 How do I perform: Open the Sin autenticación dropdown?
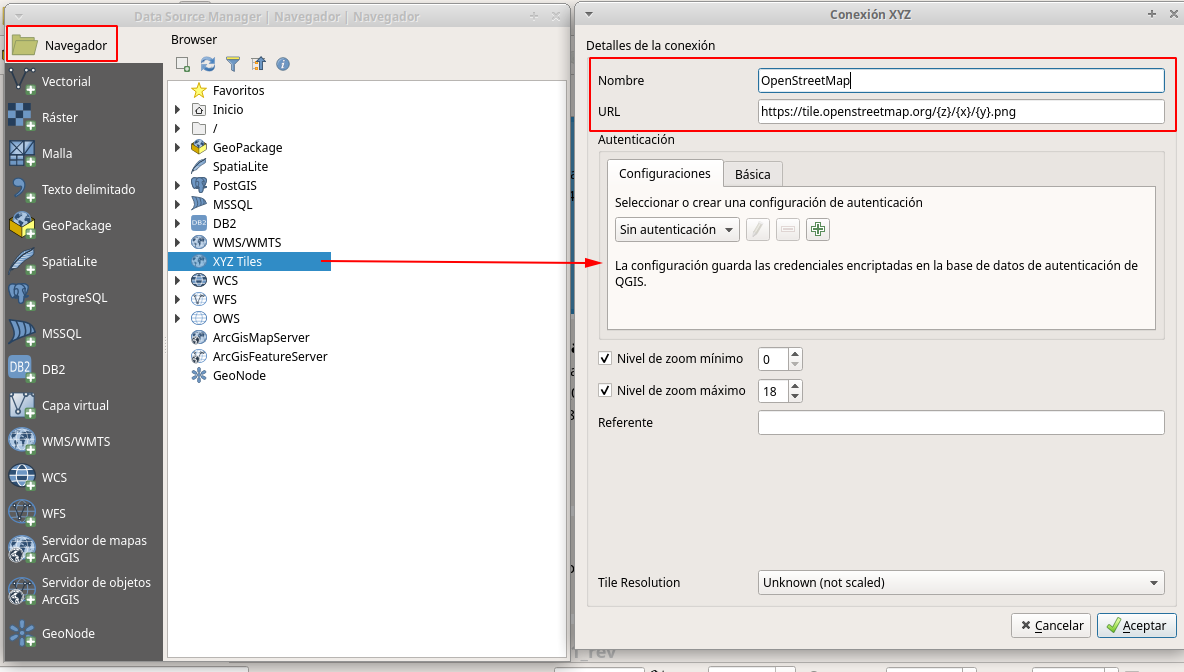point(677,230)
